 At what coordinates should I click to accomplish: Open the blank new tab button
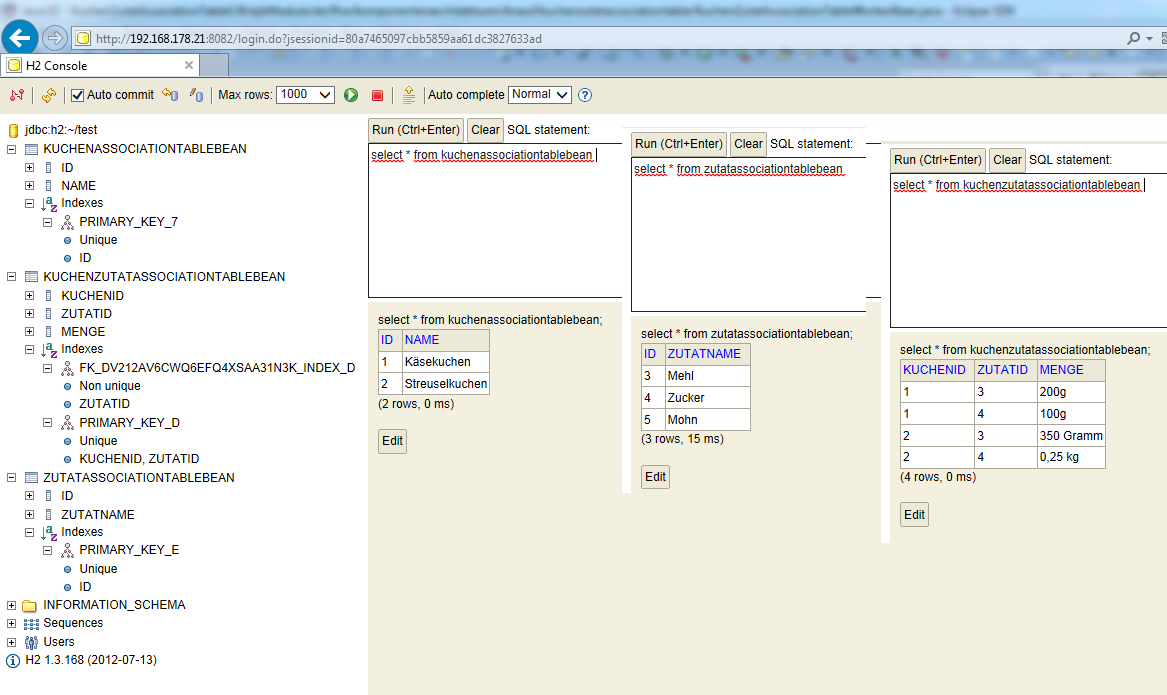(x=214, y=65)
